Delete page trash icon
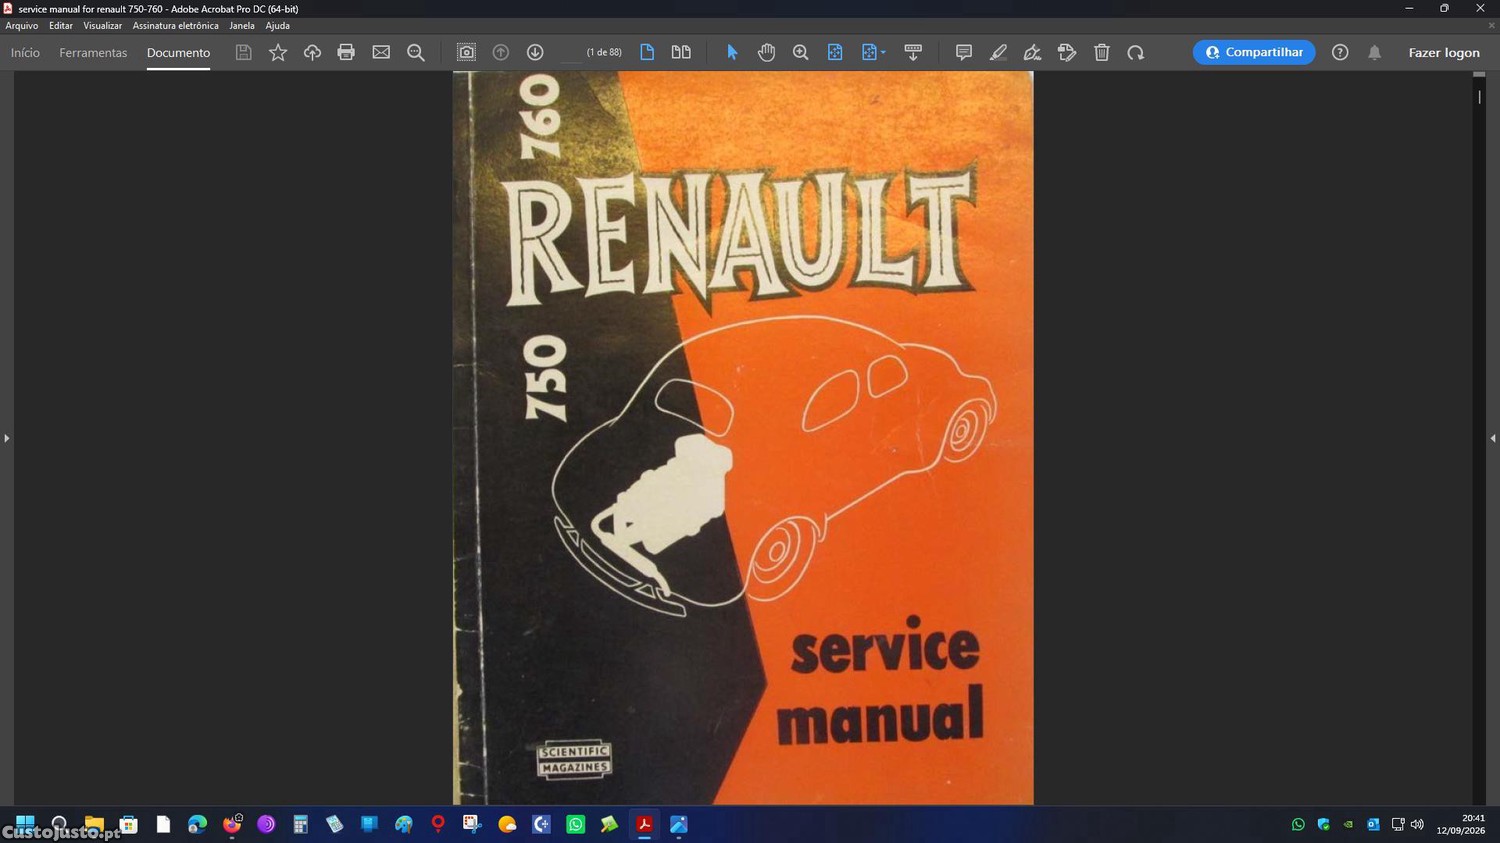Image resolution: width=1500 pixels, height=843 pixels. click(x=1101, y=52)
